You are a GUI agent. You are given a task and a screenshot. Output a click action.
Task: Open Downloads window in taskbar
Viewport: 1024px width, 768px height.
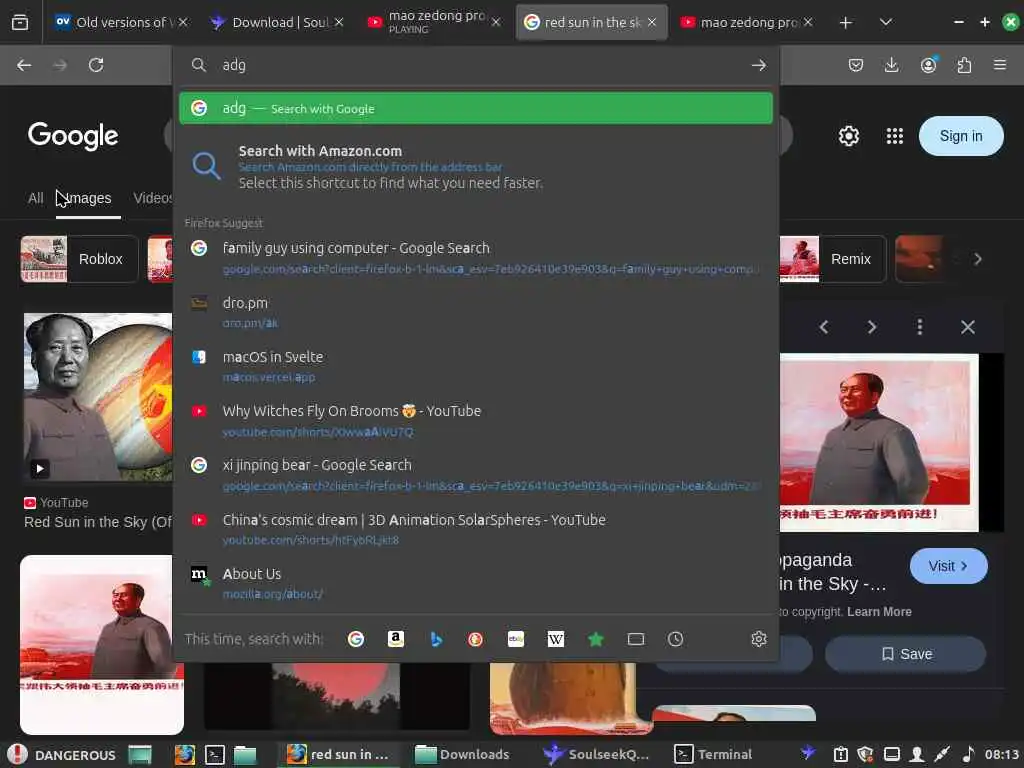(462, 754)
